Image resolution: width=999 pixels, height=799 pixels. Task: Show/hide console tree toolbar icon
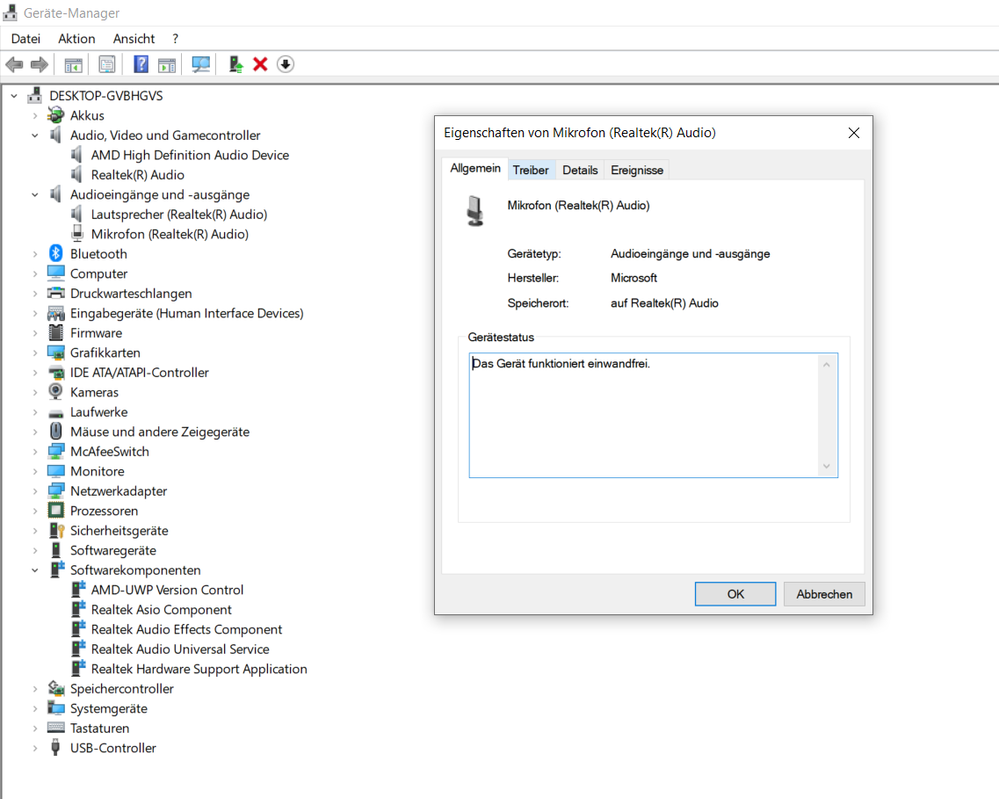coord(73,64)
